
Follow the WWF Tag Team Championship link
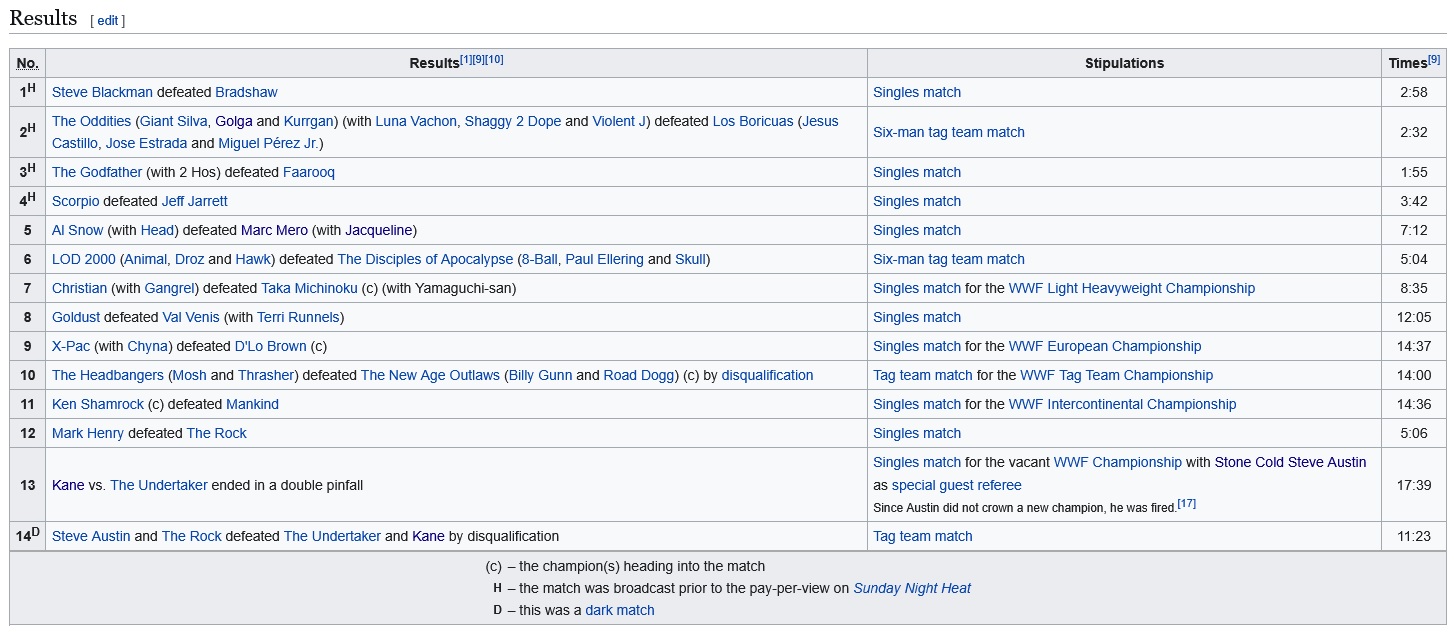click(1116, 375)
